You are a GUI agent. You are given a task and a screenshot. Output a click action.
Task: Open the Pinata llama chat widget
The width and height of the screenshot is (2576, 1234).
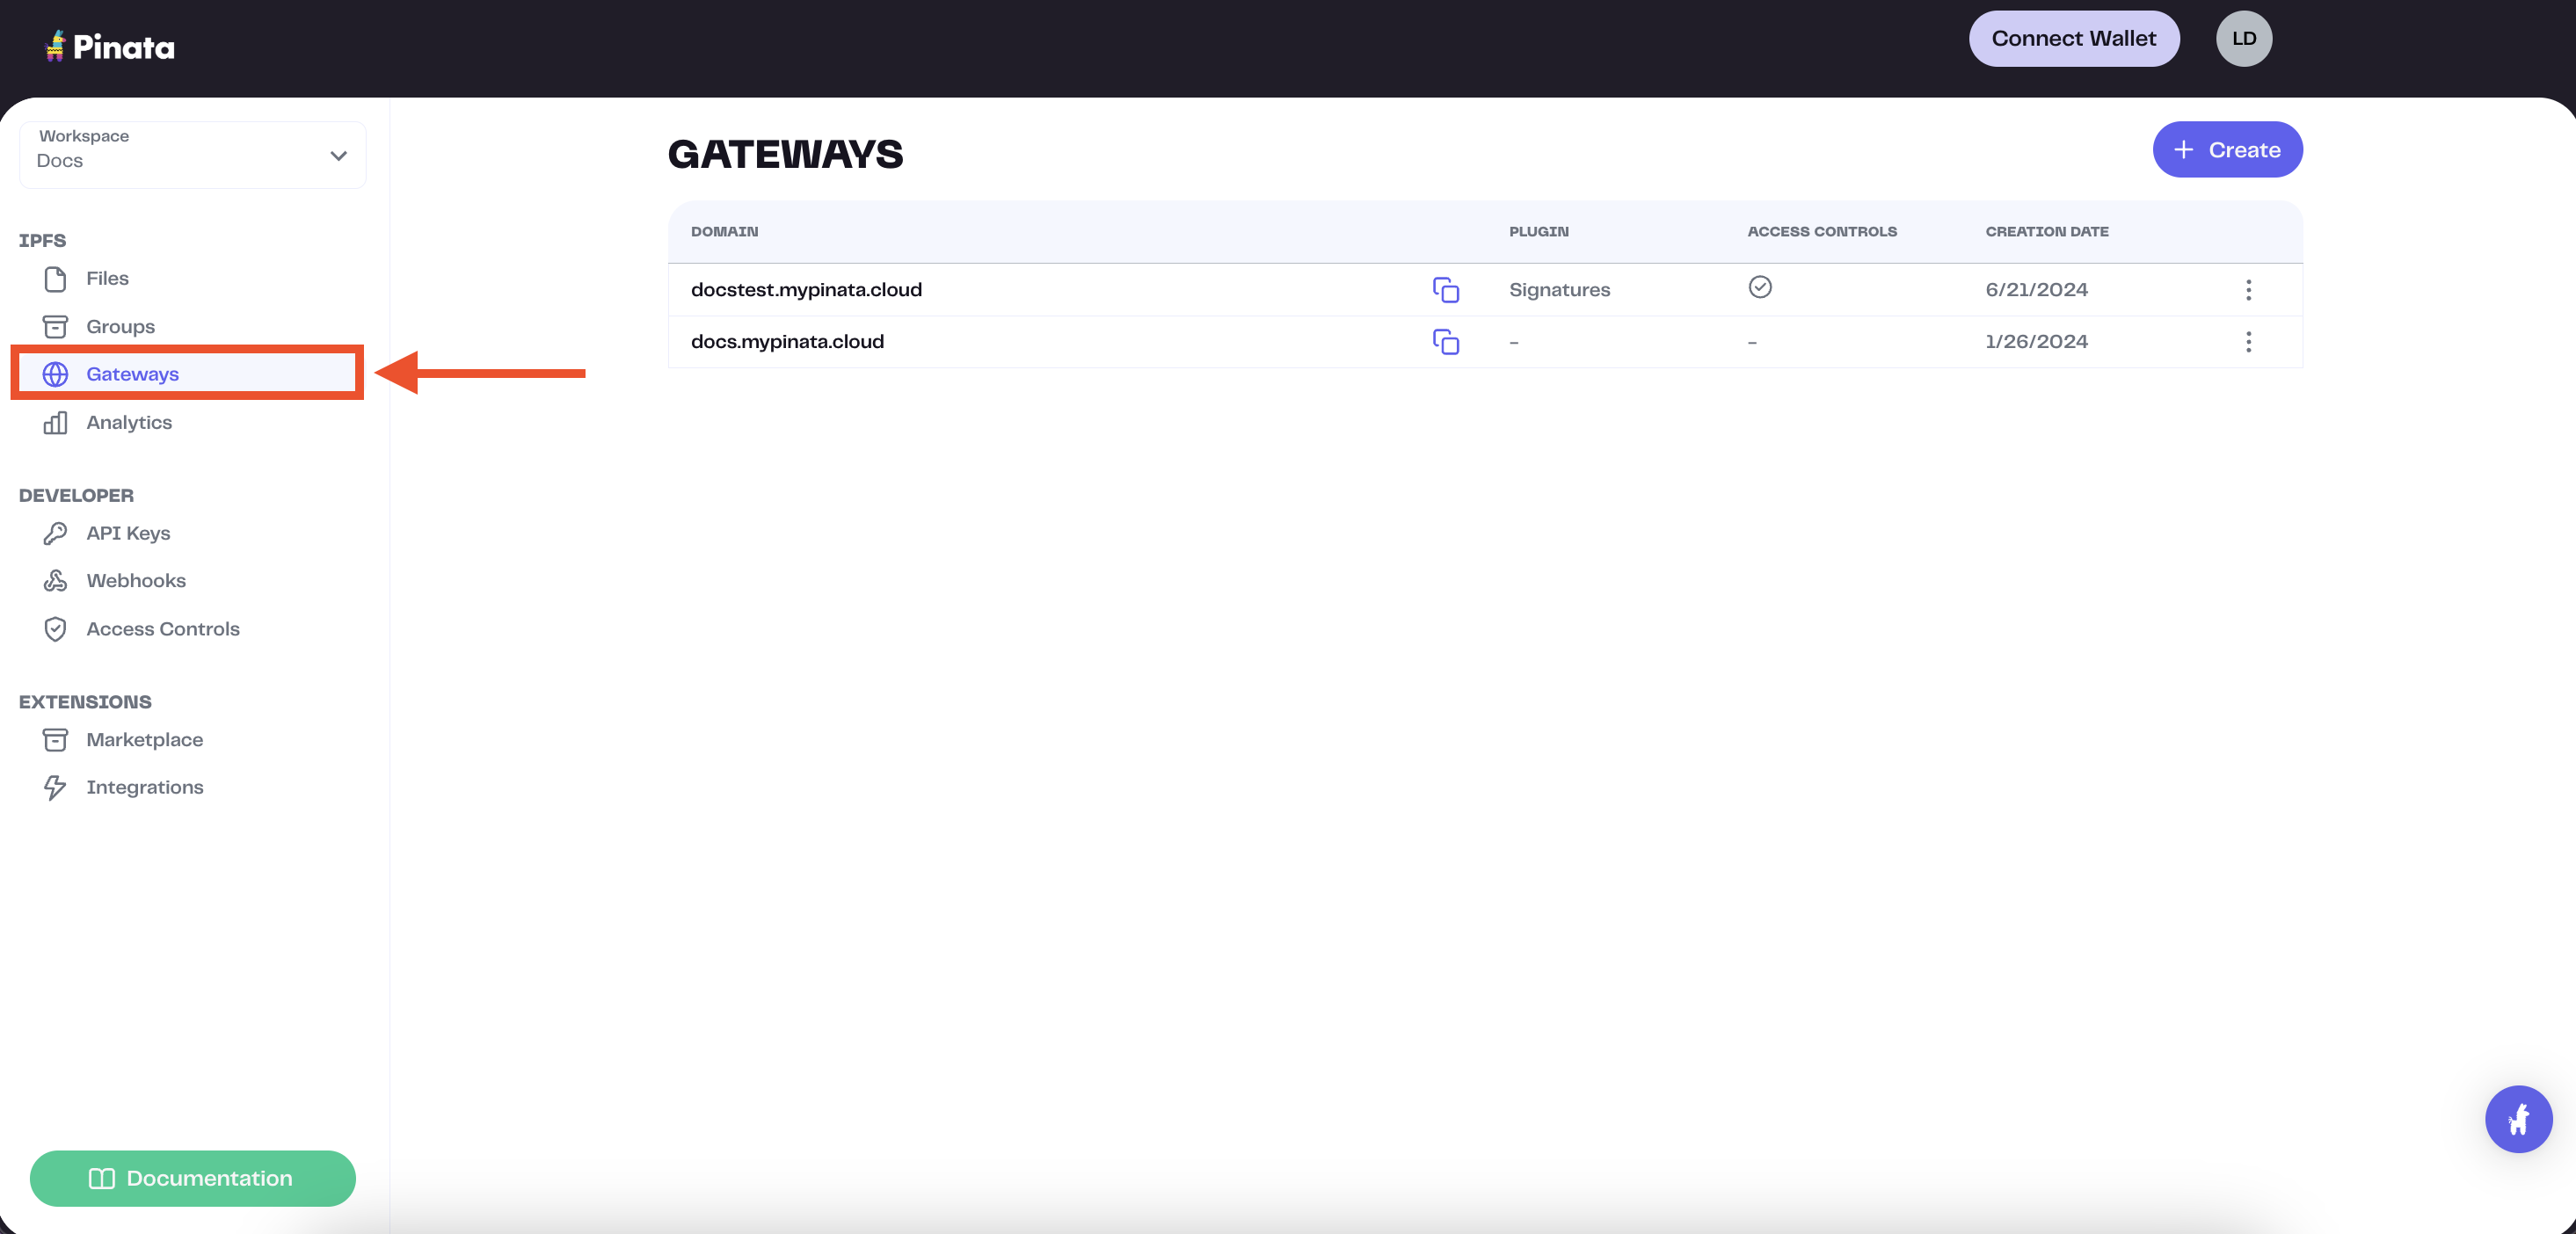click(2517, 1119)
